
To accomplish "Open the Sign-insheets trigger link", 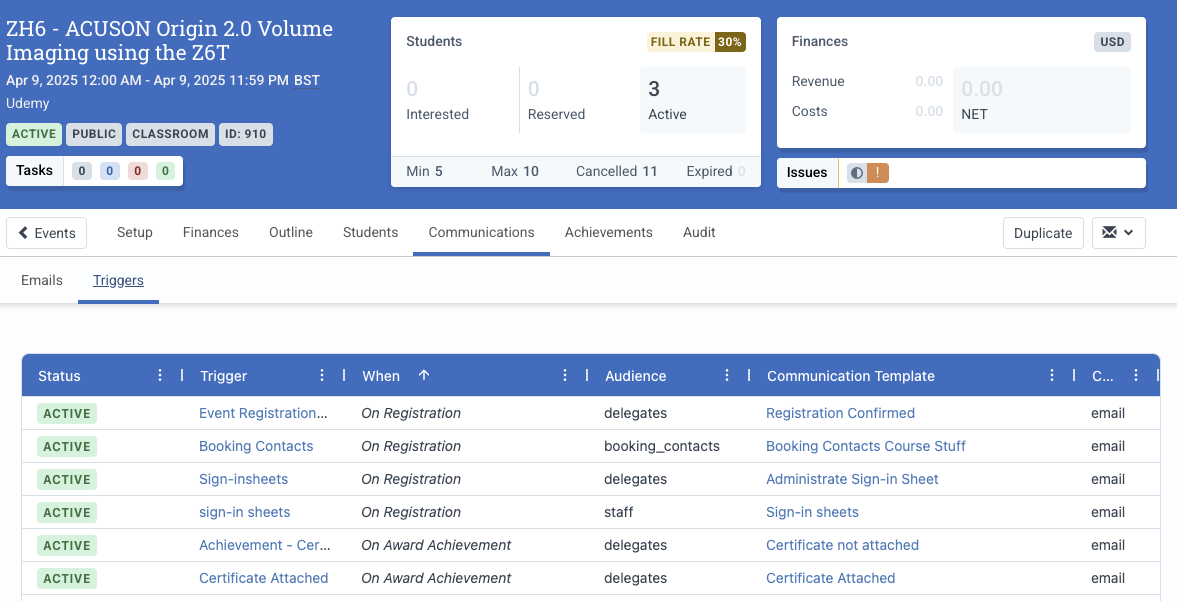I will pos(243,479).
